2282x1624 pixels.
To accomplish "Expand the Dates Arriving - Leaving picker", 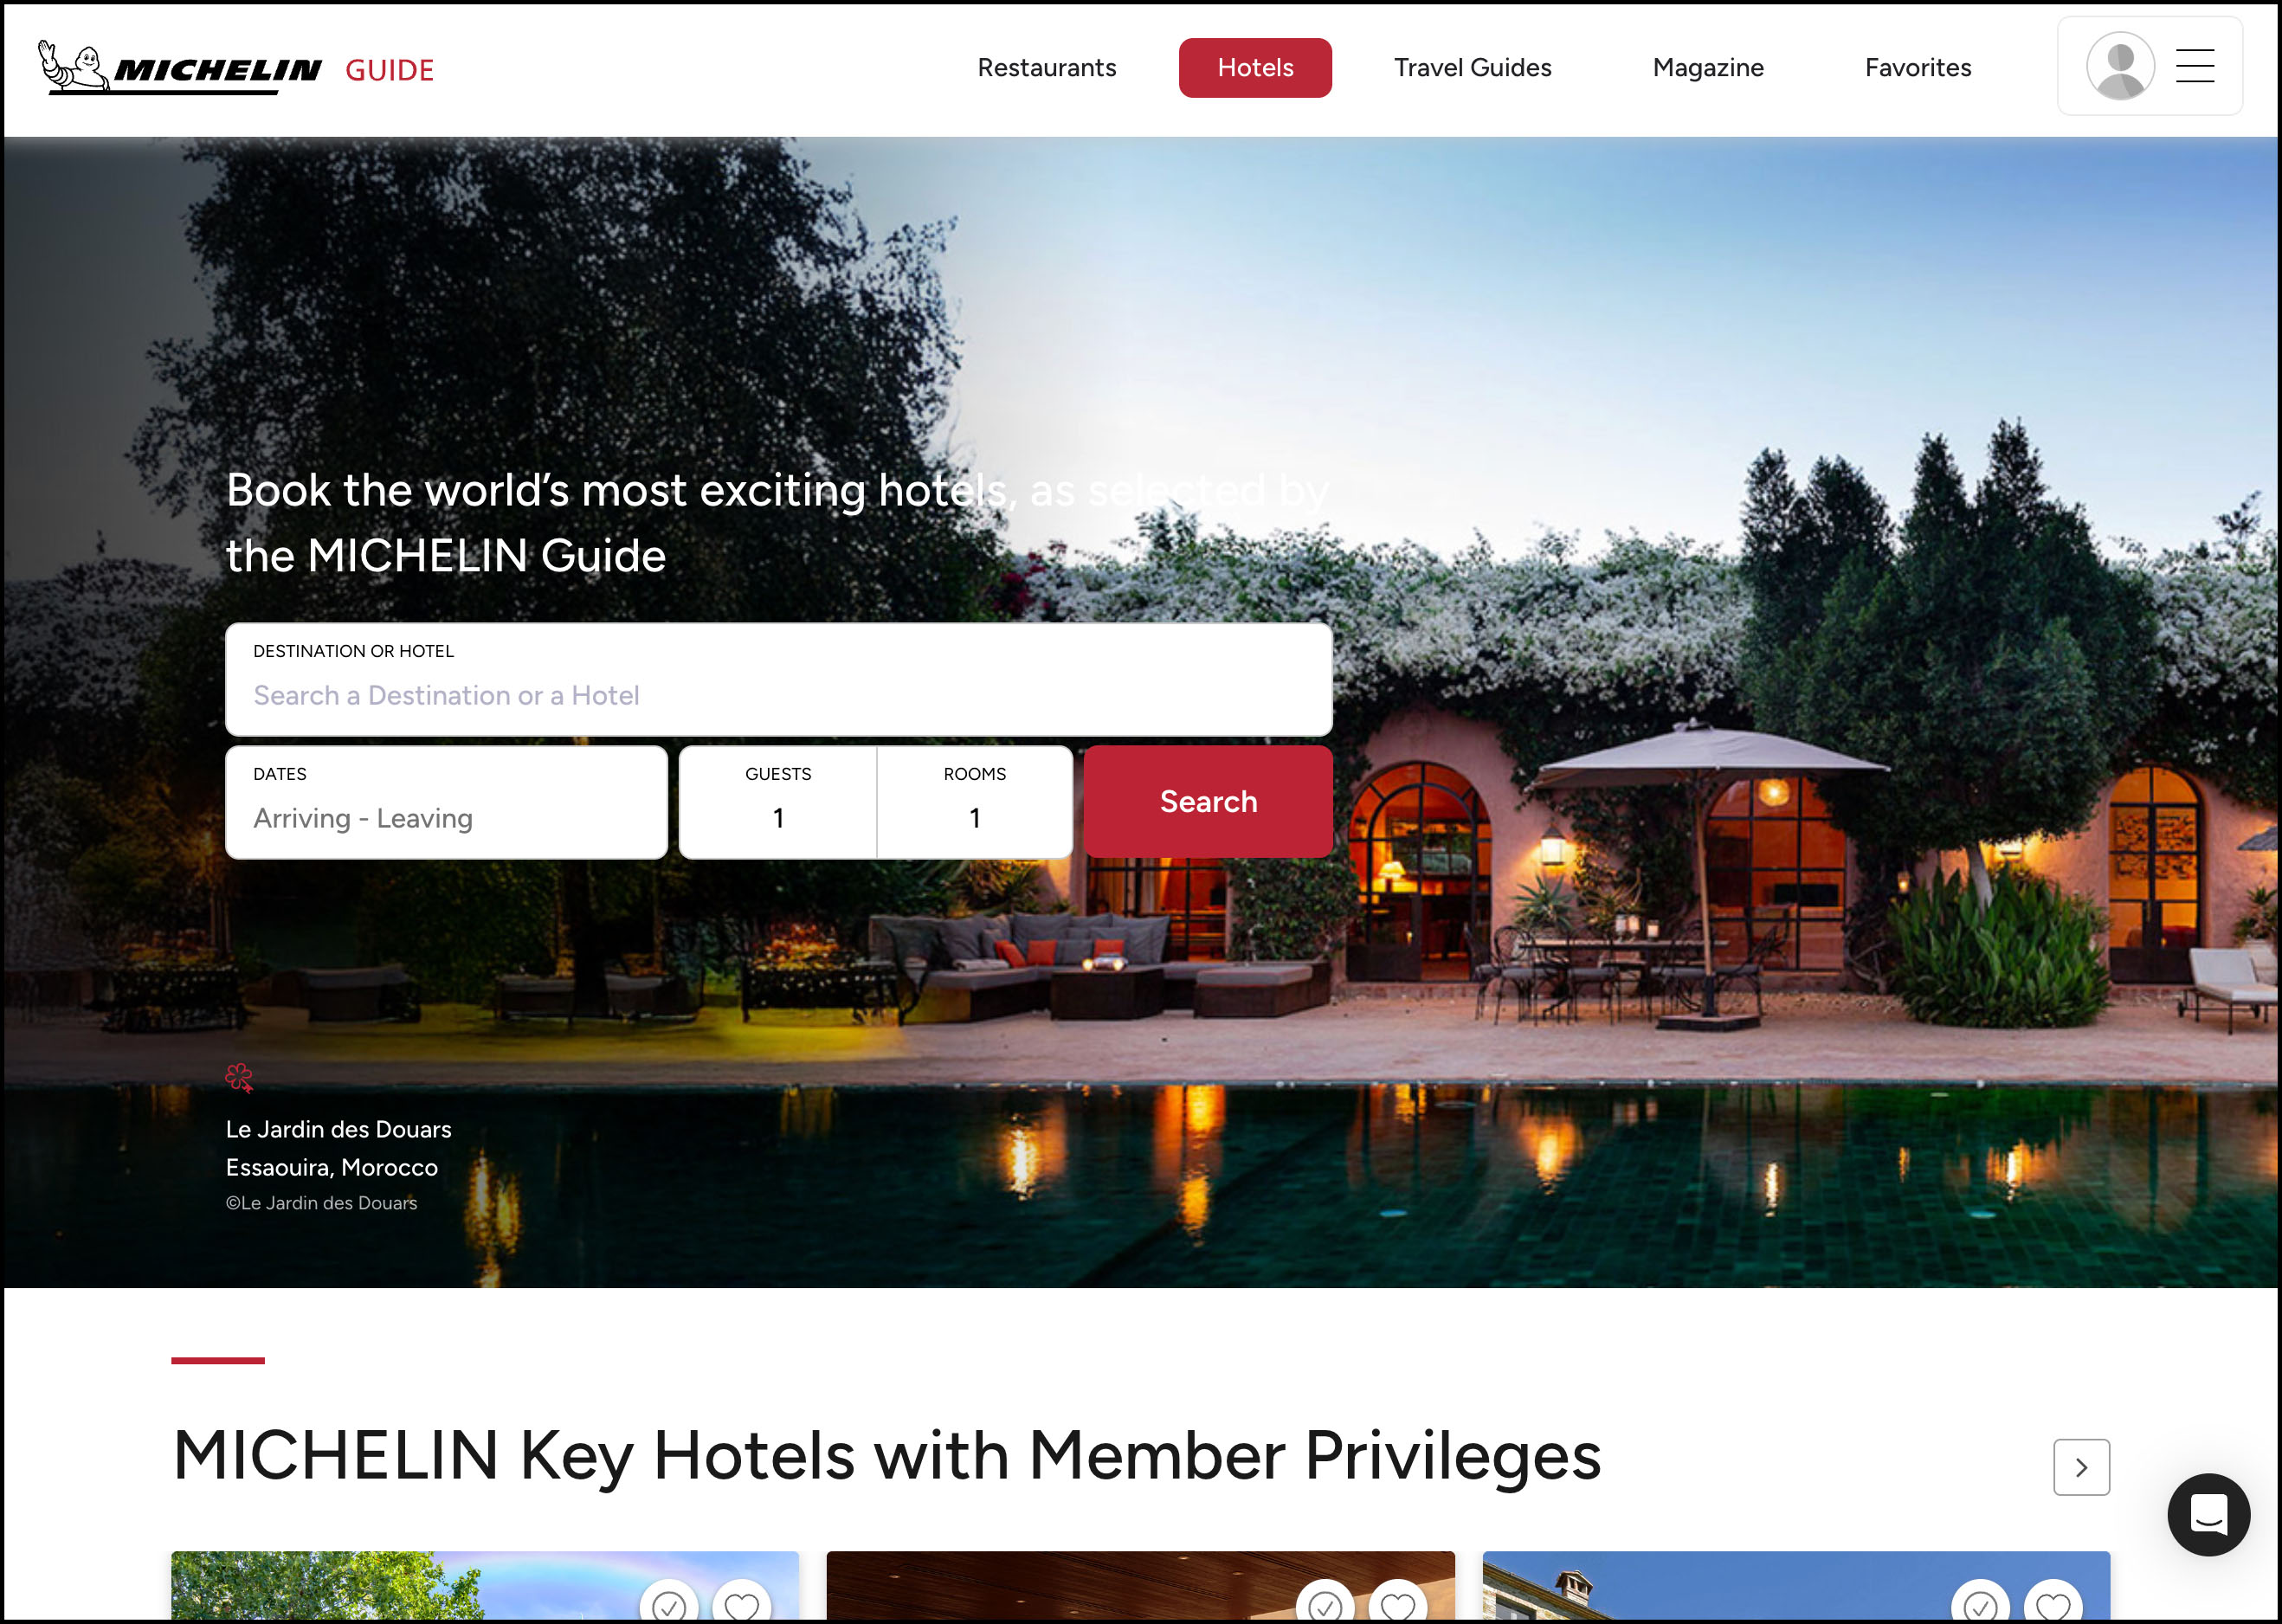I will 446,802.
